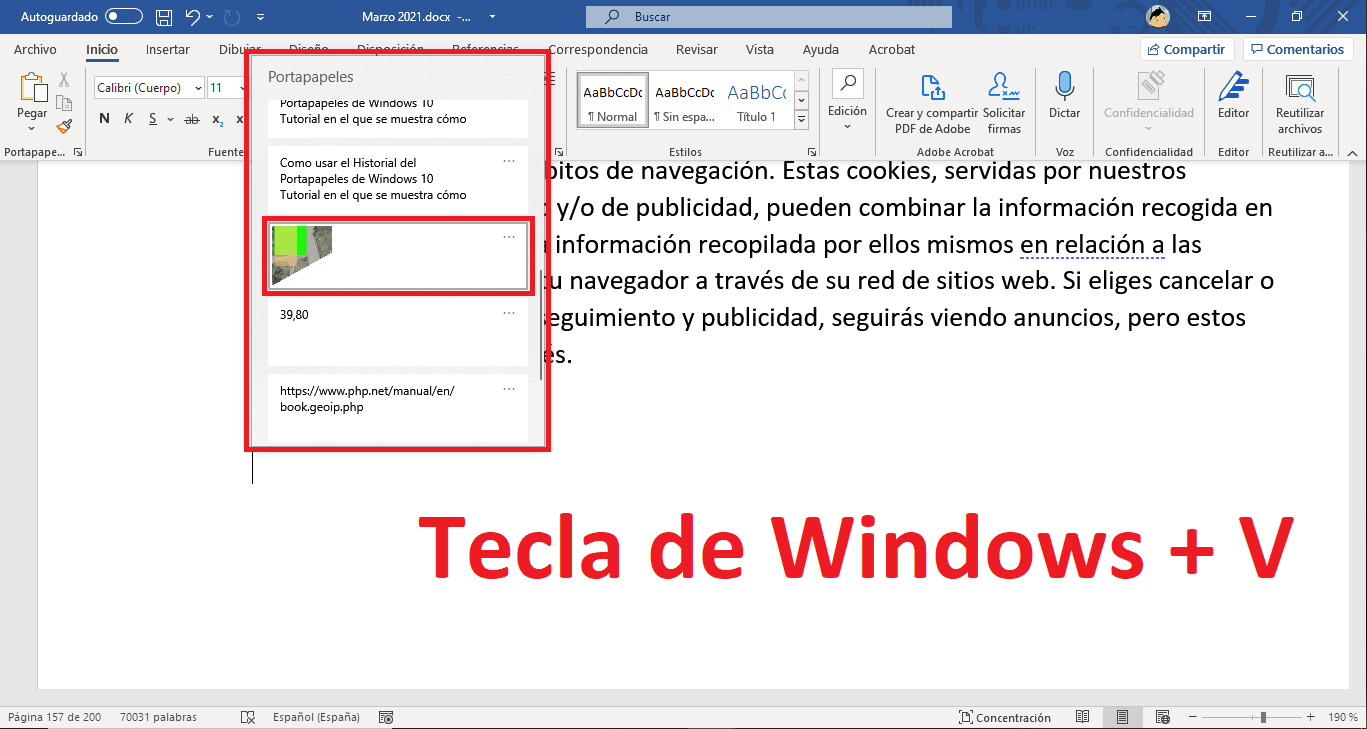Expand the styles gallery More arrow
1367x729 pixels.
click(x=800, y=118)
